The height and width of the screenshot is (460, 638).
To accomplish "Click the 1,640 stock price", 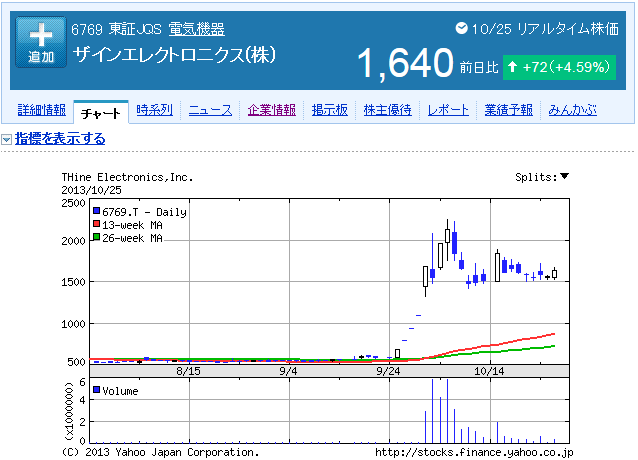I will click(405, 63).
